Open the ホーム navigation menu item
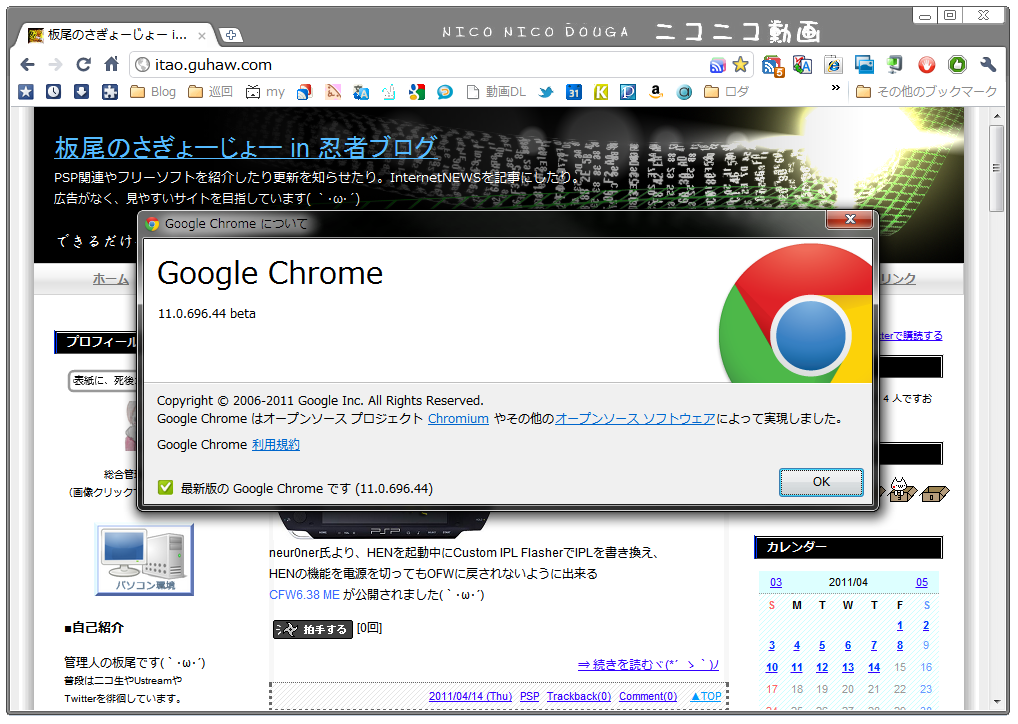1018x724 pixels. 110,279
